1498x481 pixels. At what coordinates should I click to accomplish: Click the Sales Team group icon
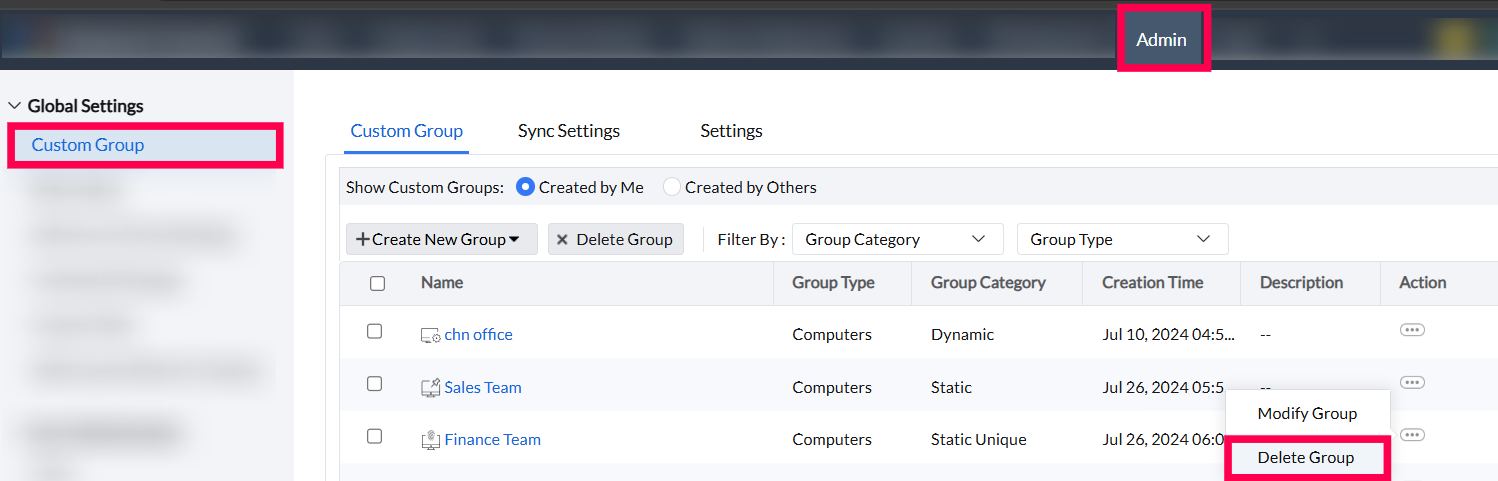(431, 388)
